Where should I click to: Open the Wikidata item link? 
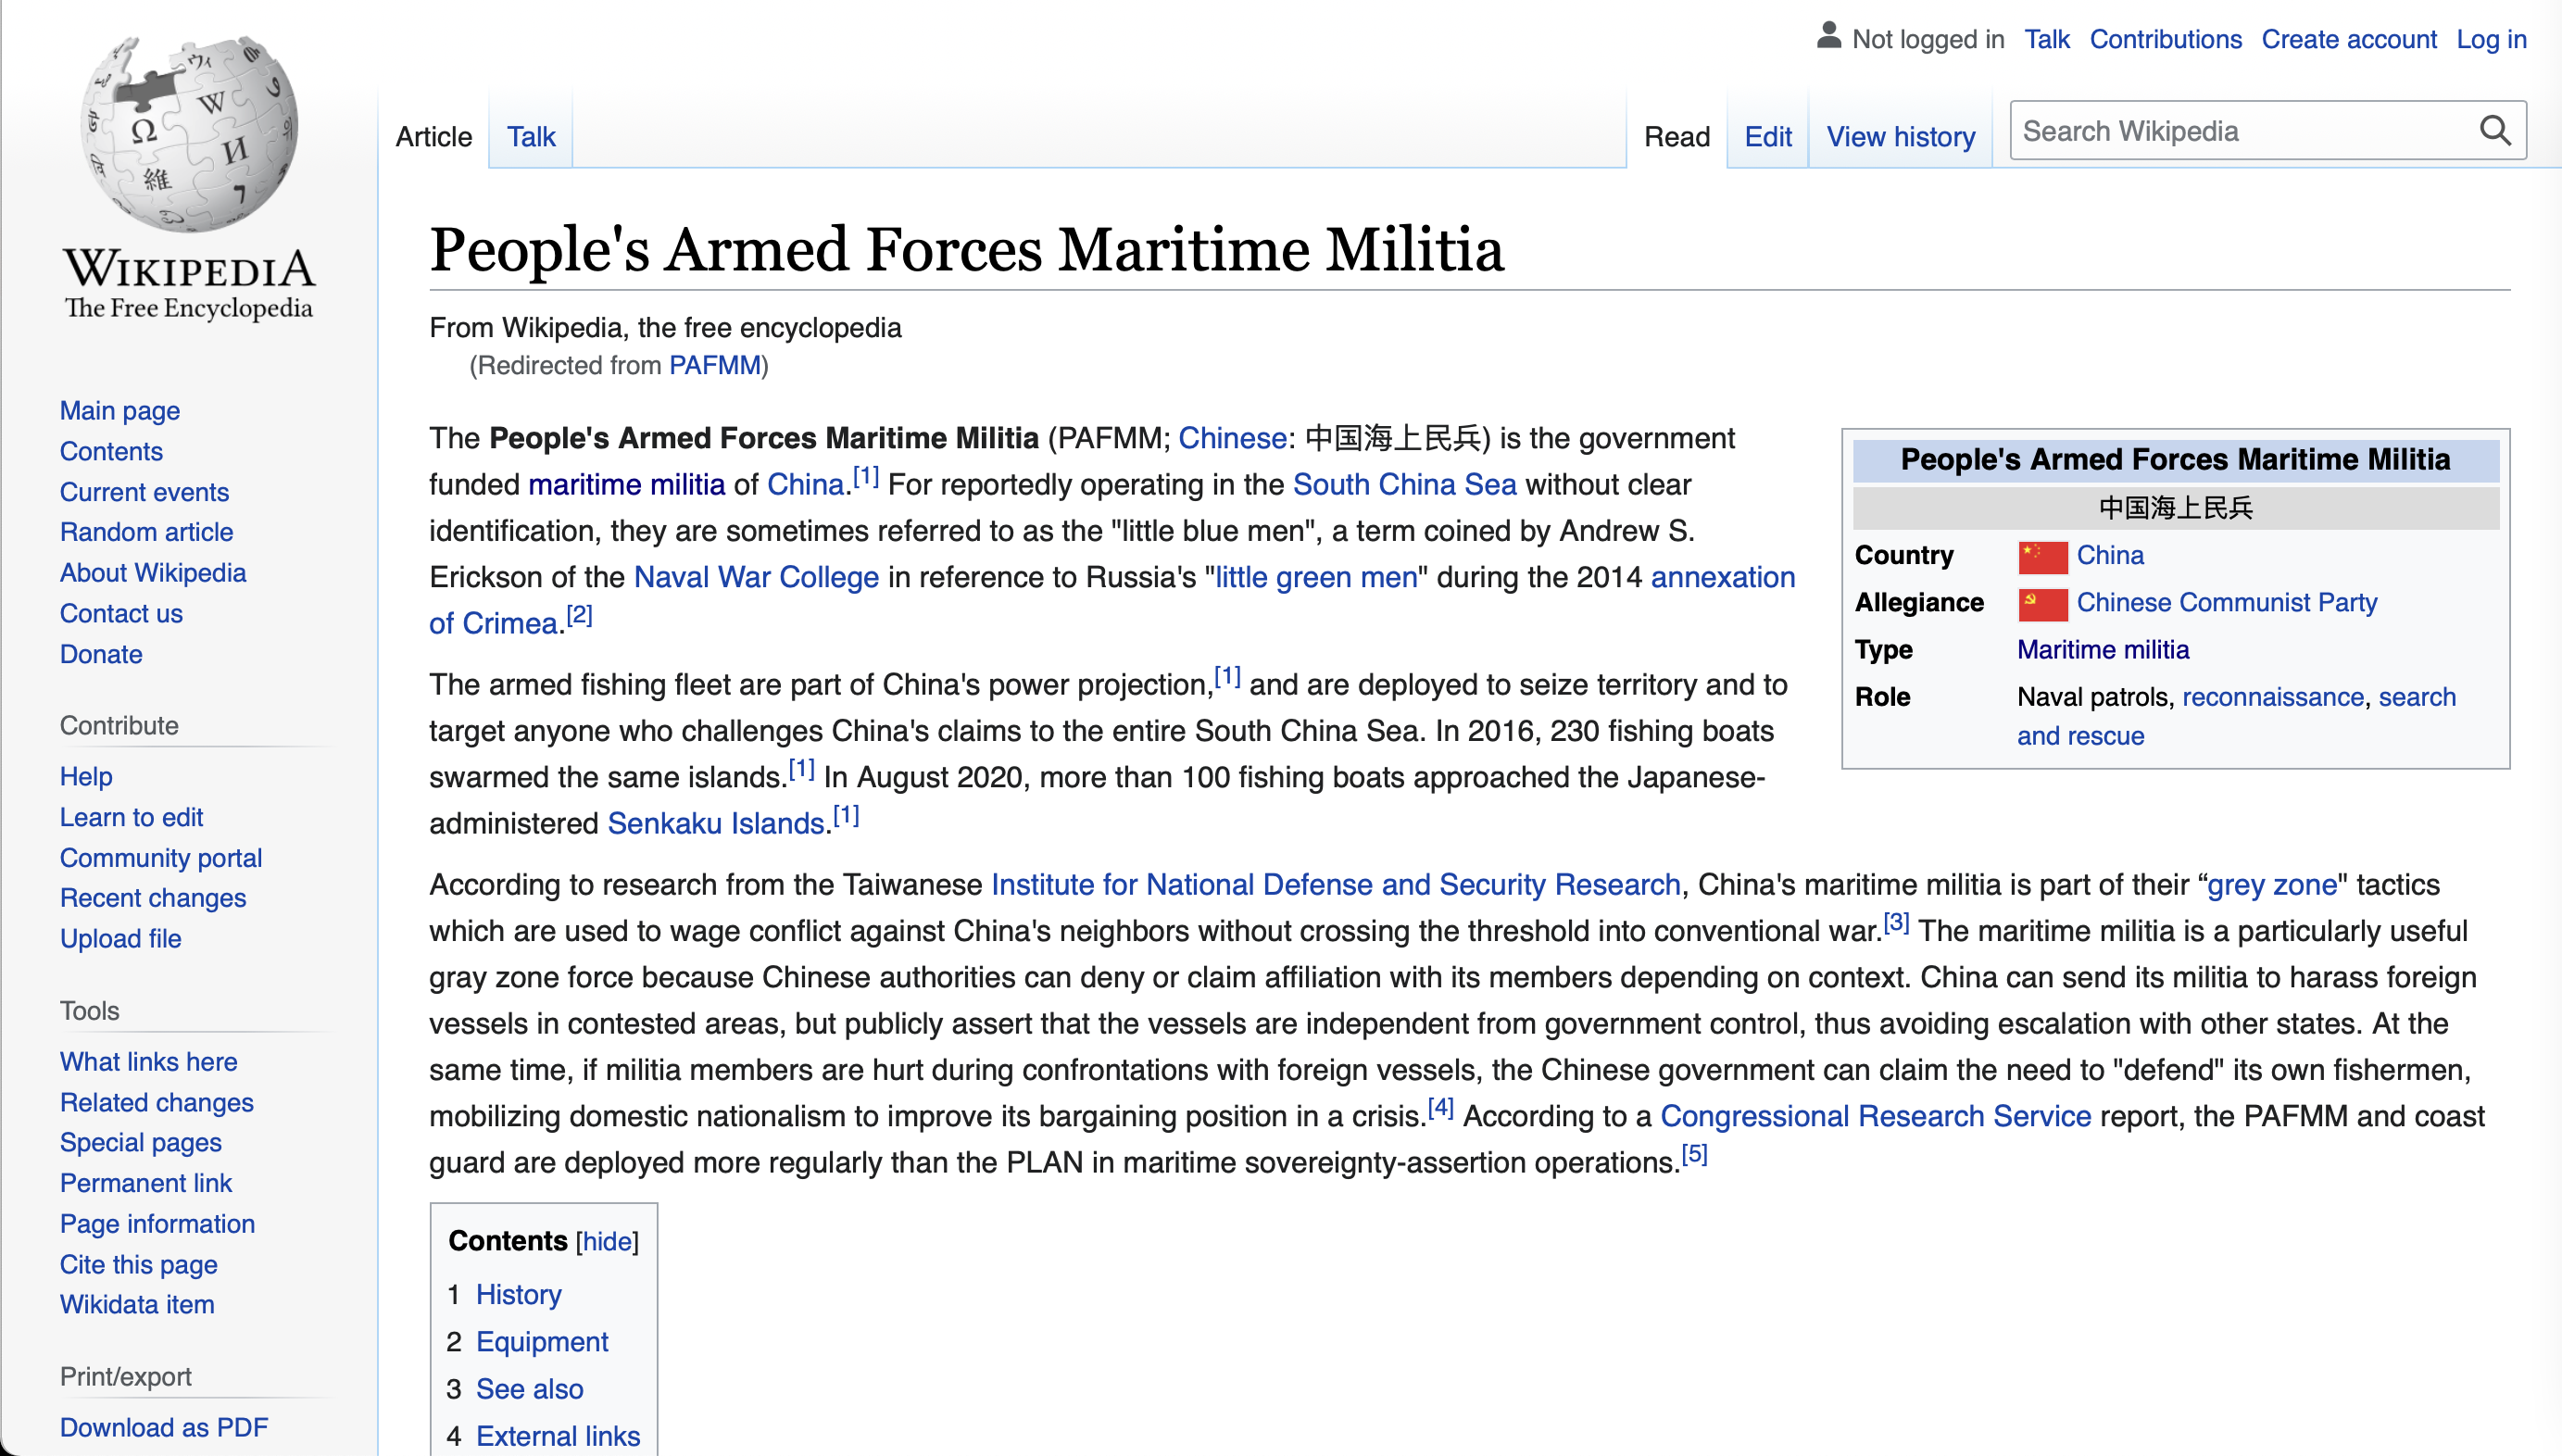pyautogui.click(x=137, y=1304)
